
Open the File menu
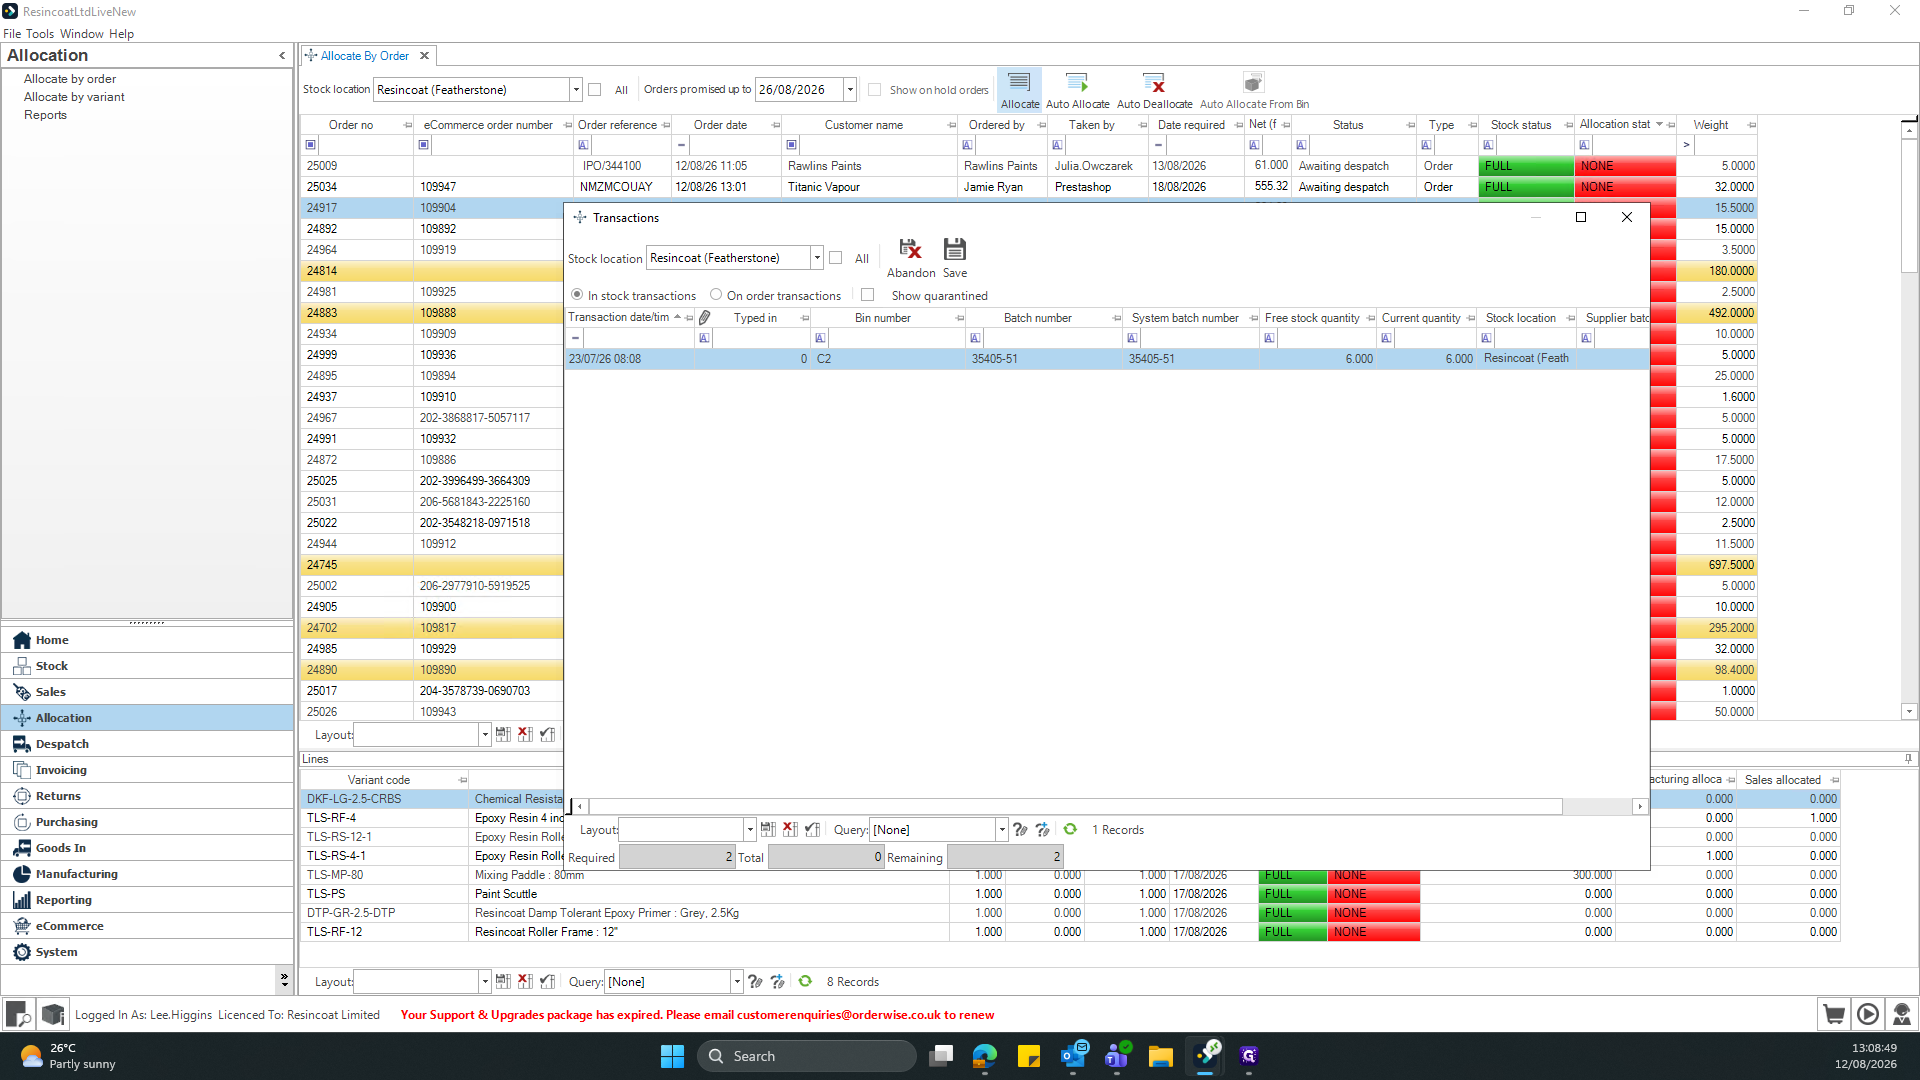[12, 33]
